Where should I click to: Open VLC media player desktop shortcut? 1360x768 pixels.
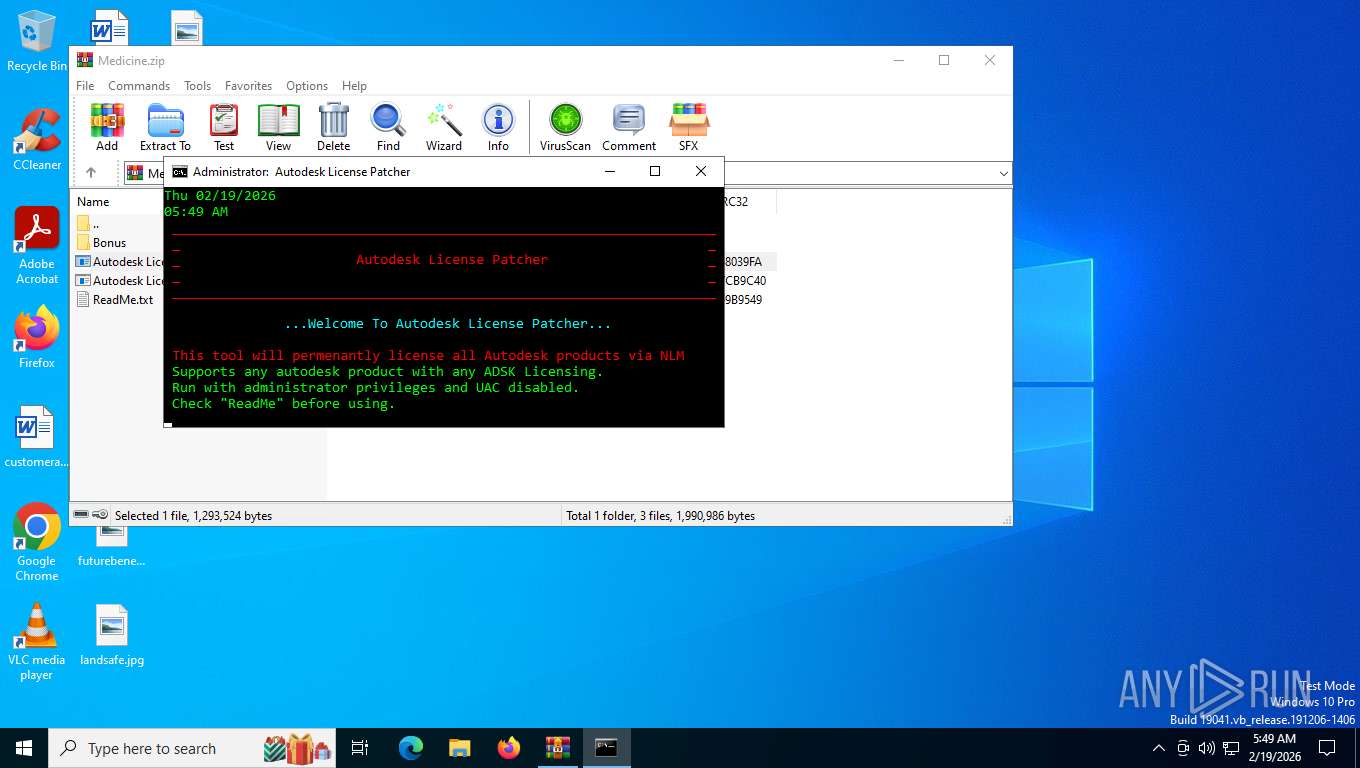37,641
